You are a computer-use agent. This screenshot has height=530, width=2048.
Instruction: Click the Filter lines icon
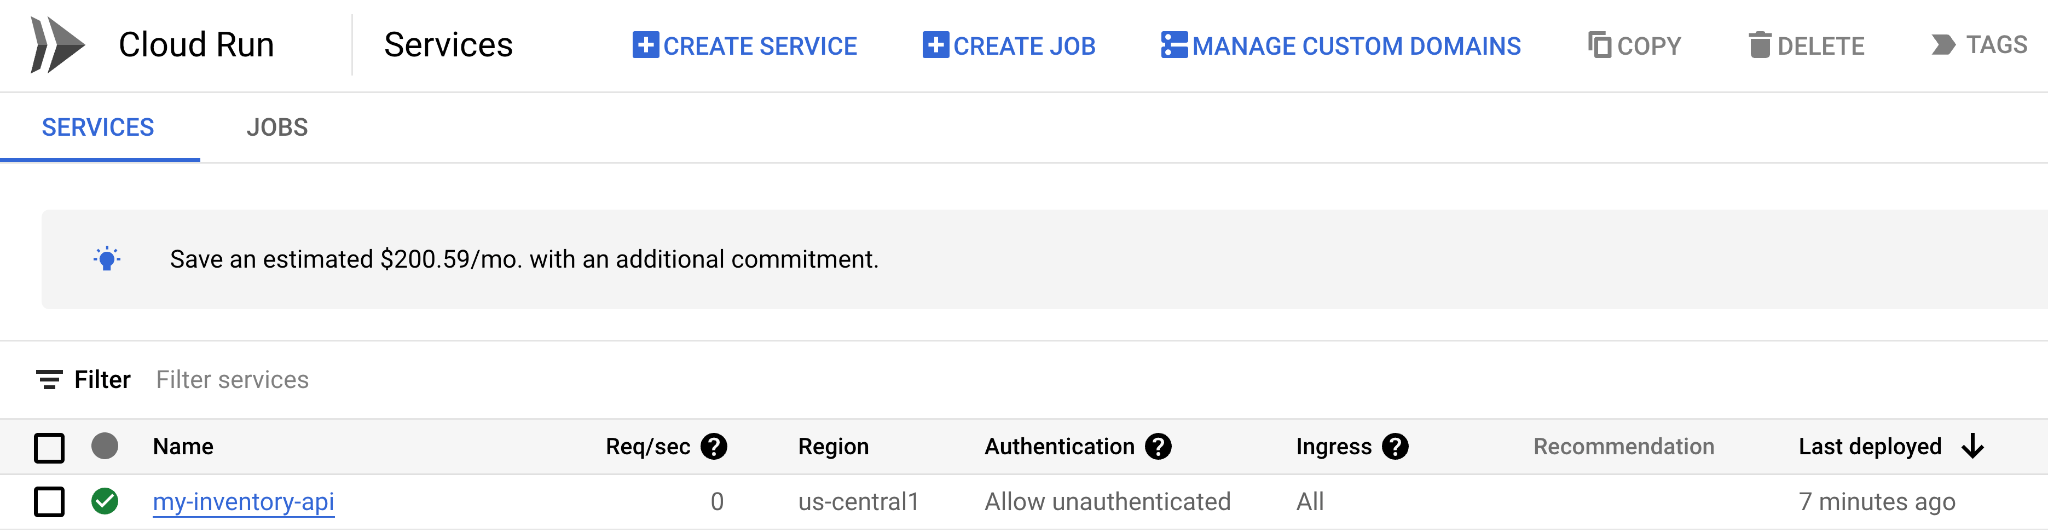(x=49, y=380)
